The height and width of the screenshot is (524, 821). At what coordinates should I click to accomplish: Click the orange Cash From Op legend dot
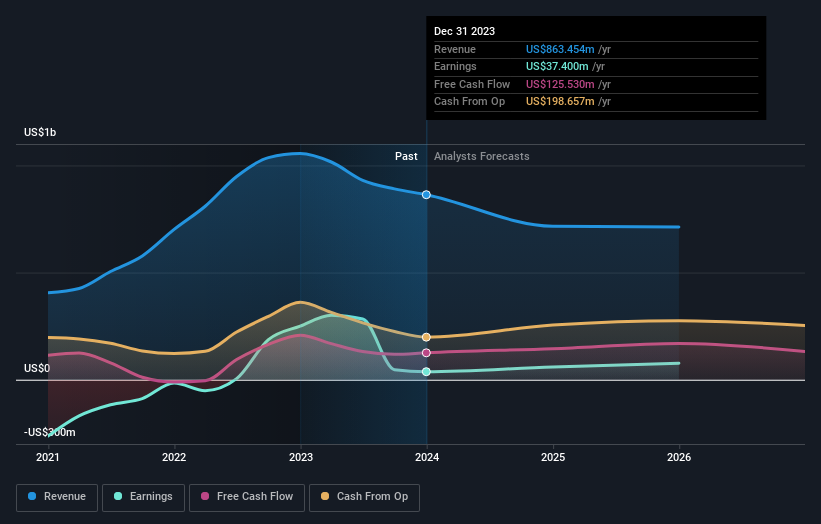click(x=325, y=496)
